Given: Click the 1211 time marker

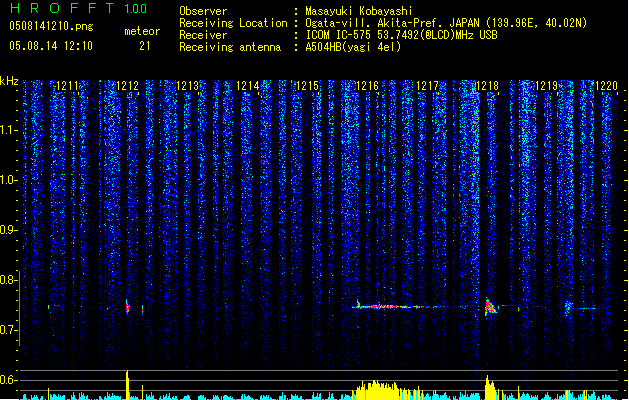Looking at the screenshot, I should point(67,86).
